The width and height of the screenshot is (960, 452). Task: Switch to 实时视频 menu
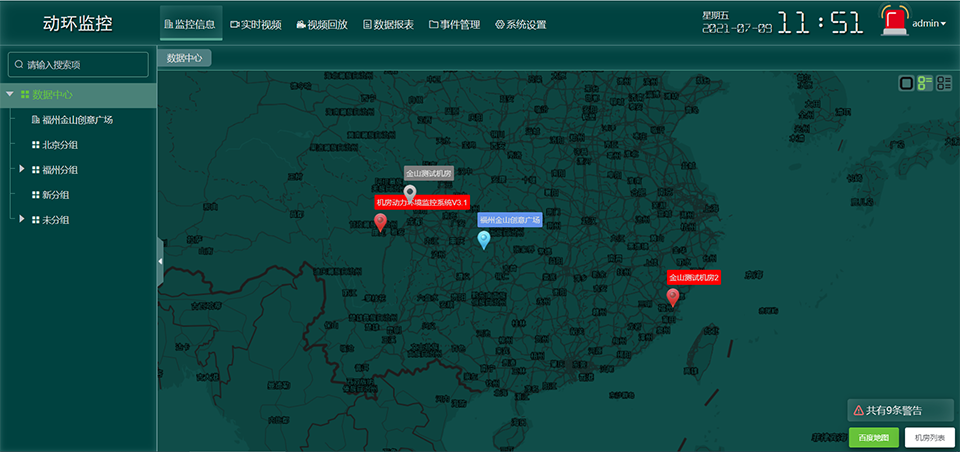(256, 24)
